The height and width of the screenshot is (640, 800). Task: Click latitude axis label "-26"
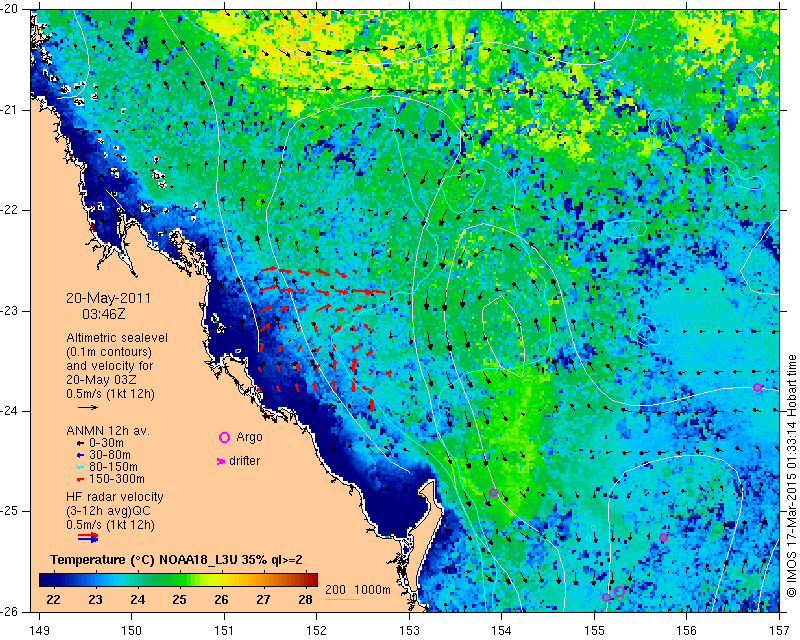(10, 611)
